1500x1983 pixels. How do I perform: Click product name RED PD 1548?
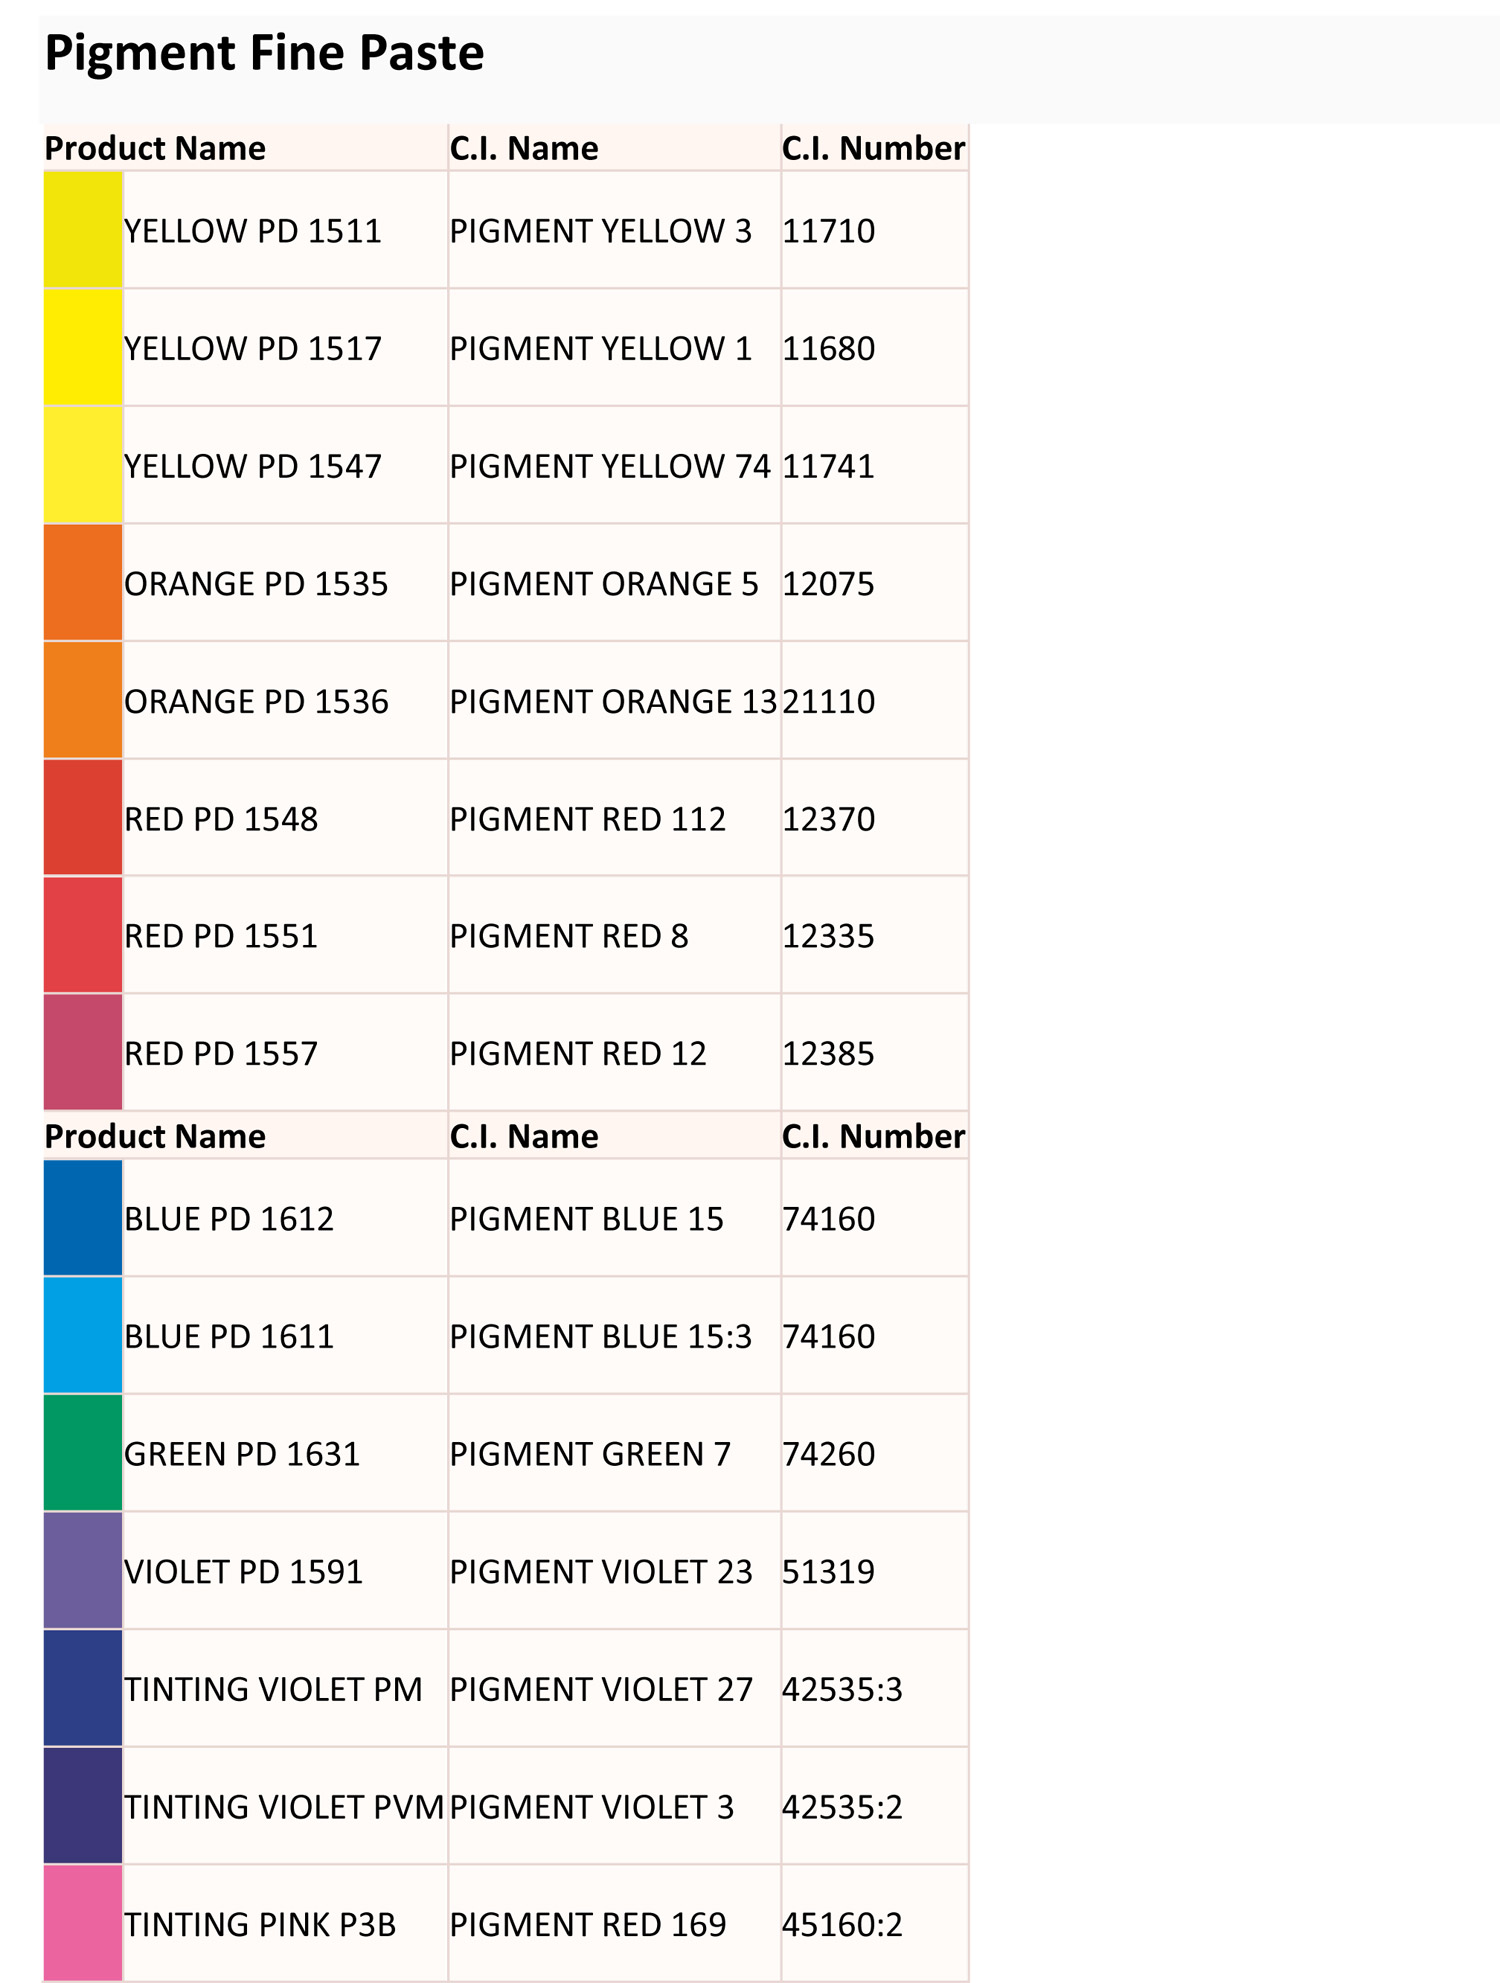point(221,819)
